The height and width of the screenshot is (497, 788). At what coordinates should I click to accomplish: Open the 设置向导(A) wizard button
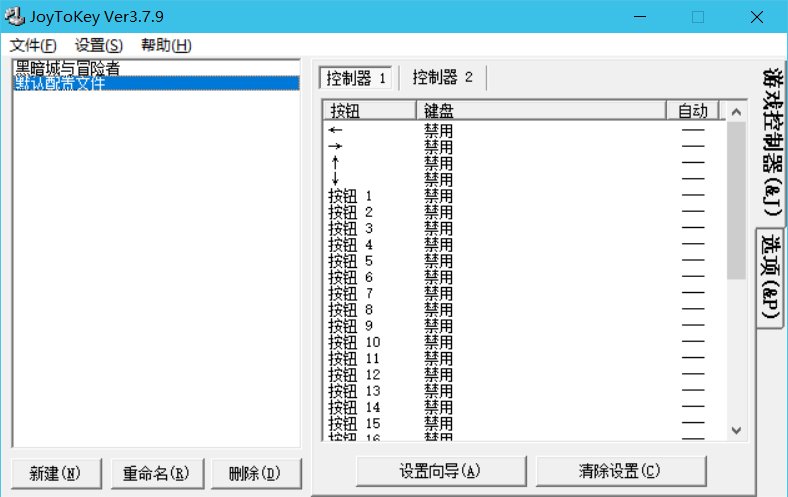click(440, 471)
